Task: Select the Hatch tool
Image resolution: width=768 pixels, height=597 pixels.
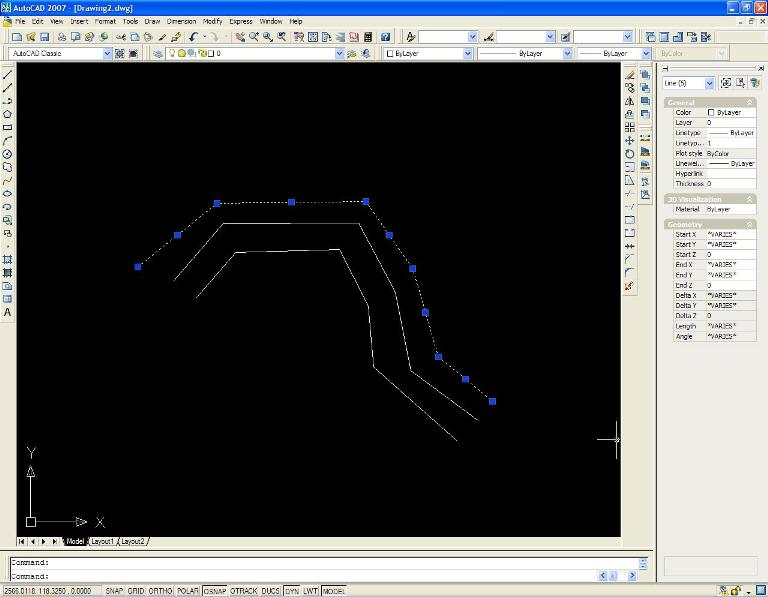Action: (x=7, y=259)
